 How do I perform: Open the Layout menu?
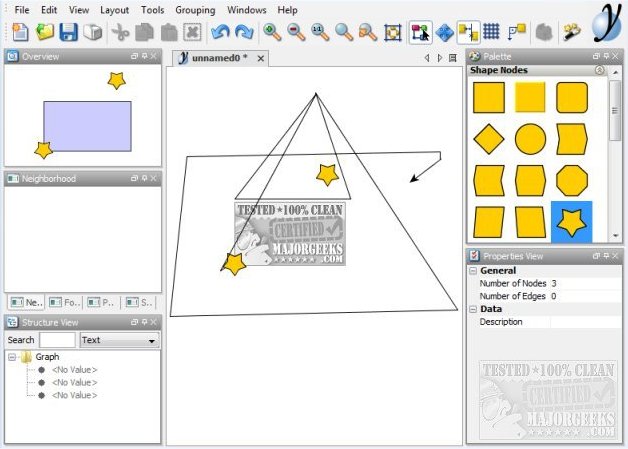tap(114, 10)
